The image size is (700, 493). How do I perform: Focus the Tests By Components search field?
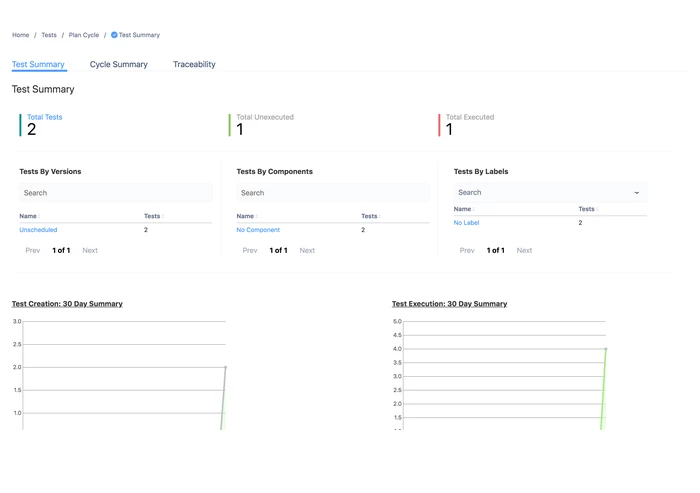pos(332,193)
